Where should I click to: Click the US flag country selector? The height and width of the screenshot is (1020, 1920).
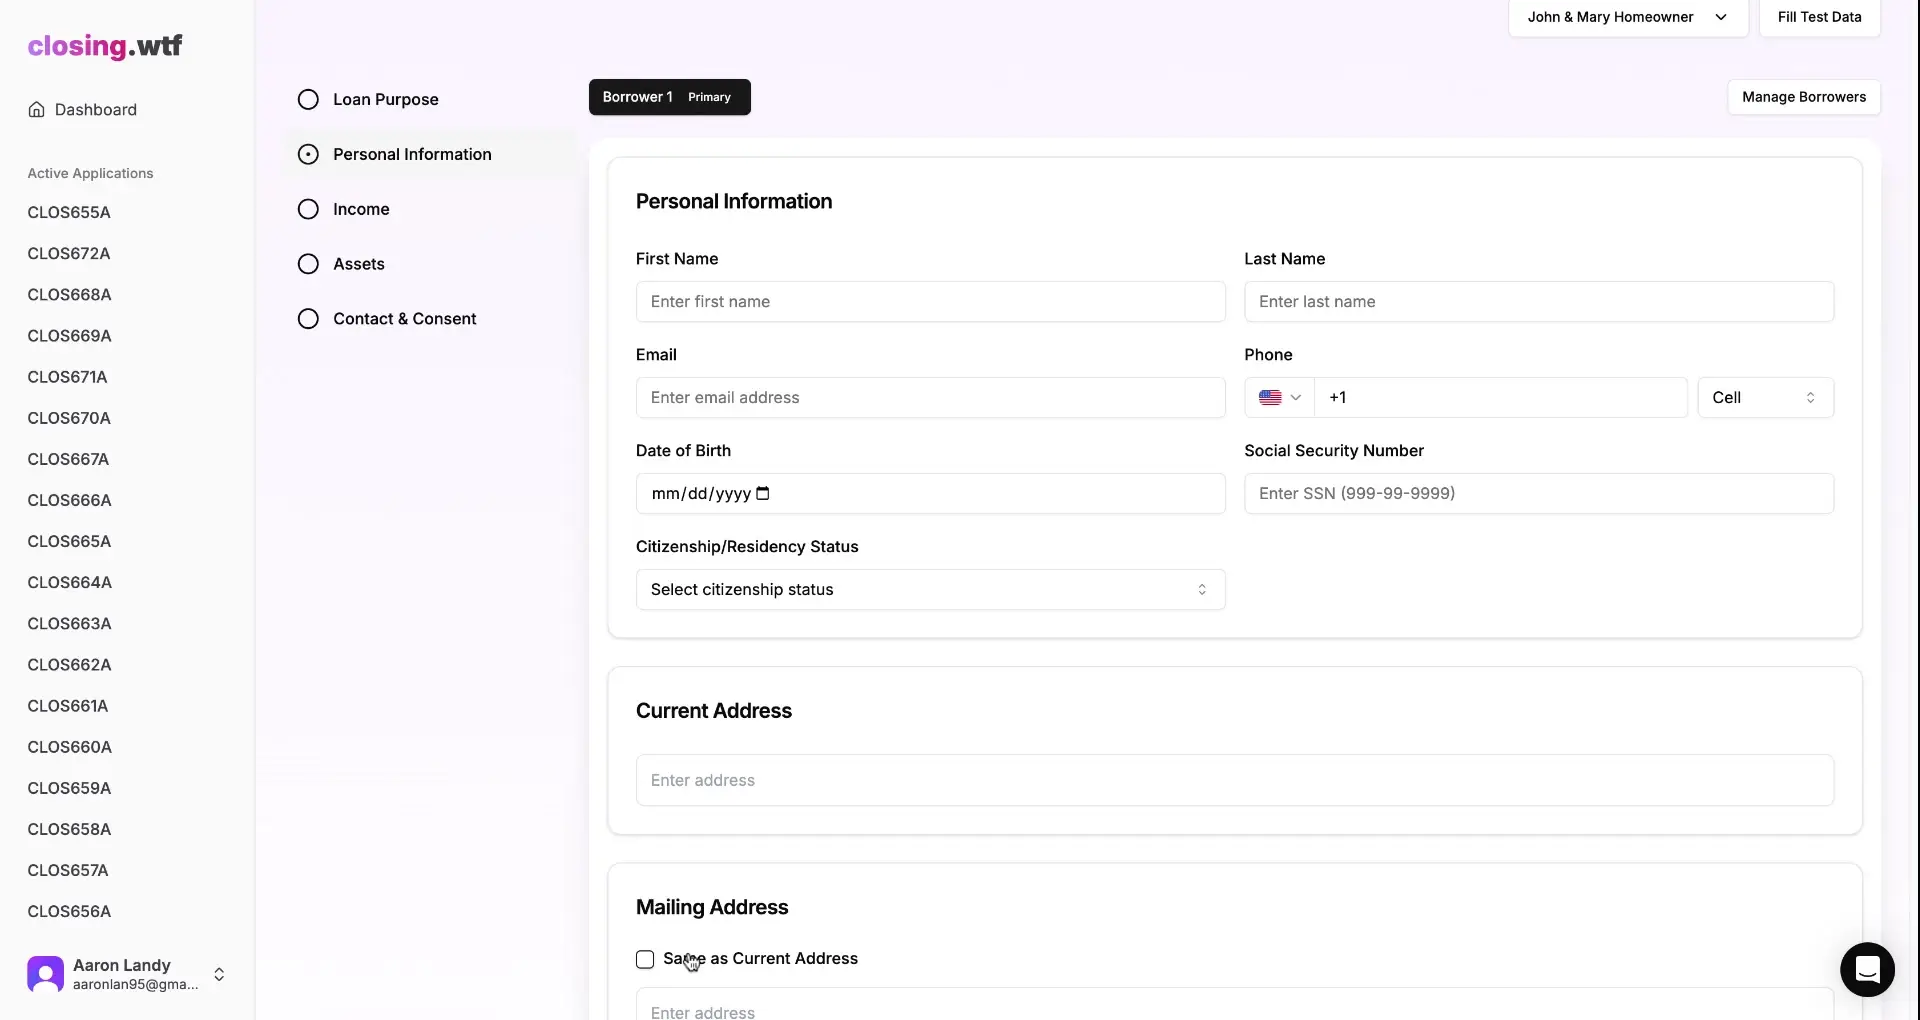click(x=1278, y=397)
